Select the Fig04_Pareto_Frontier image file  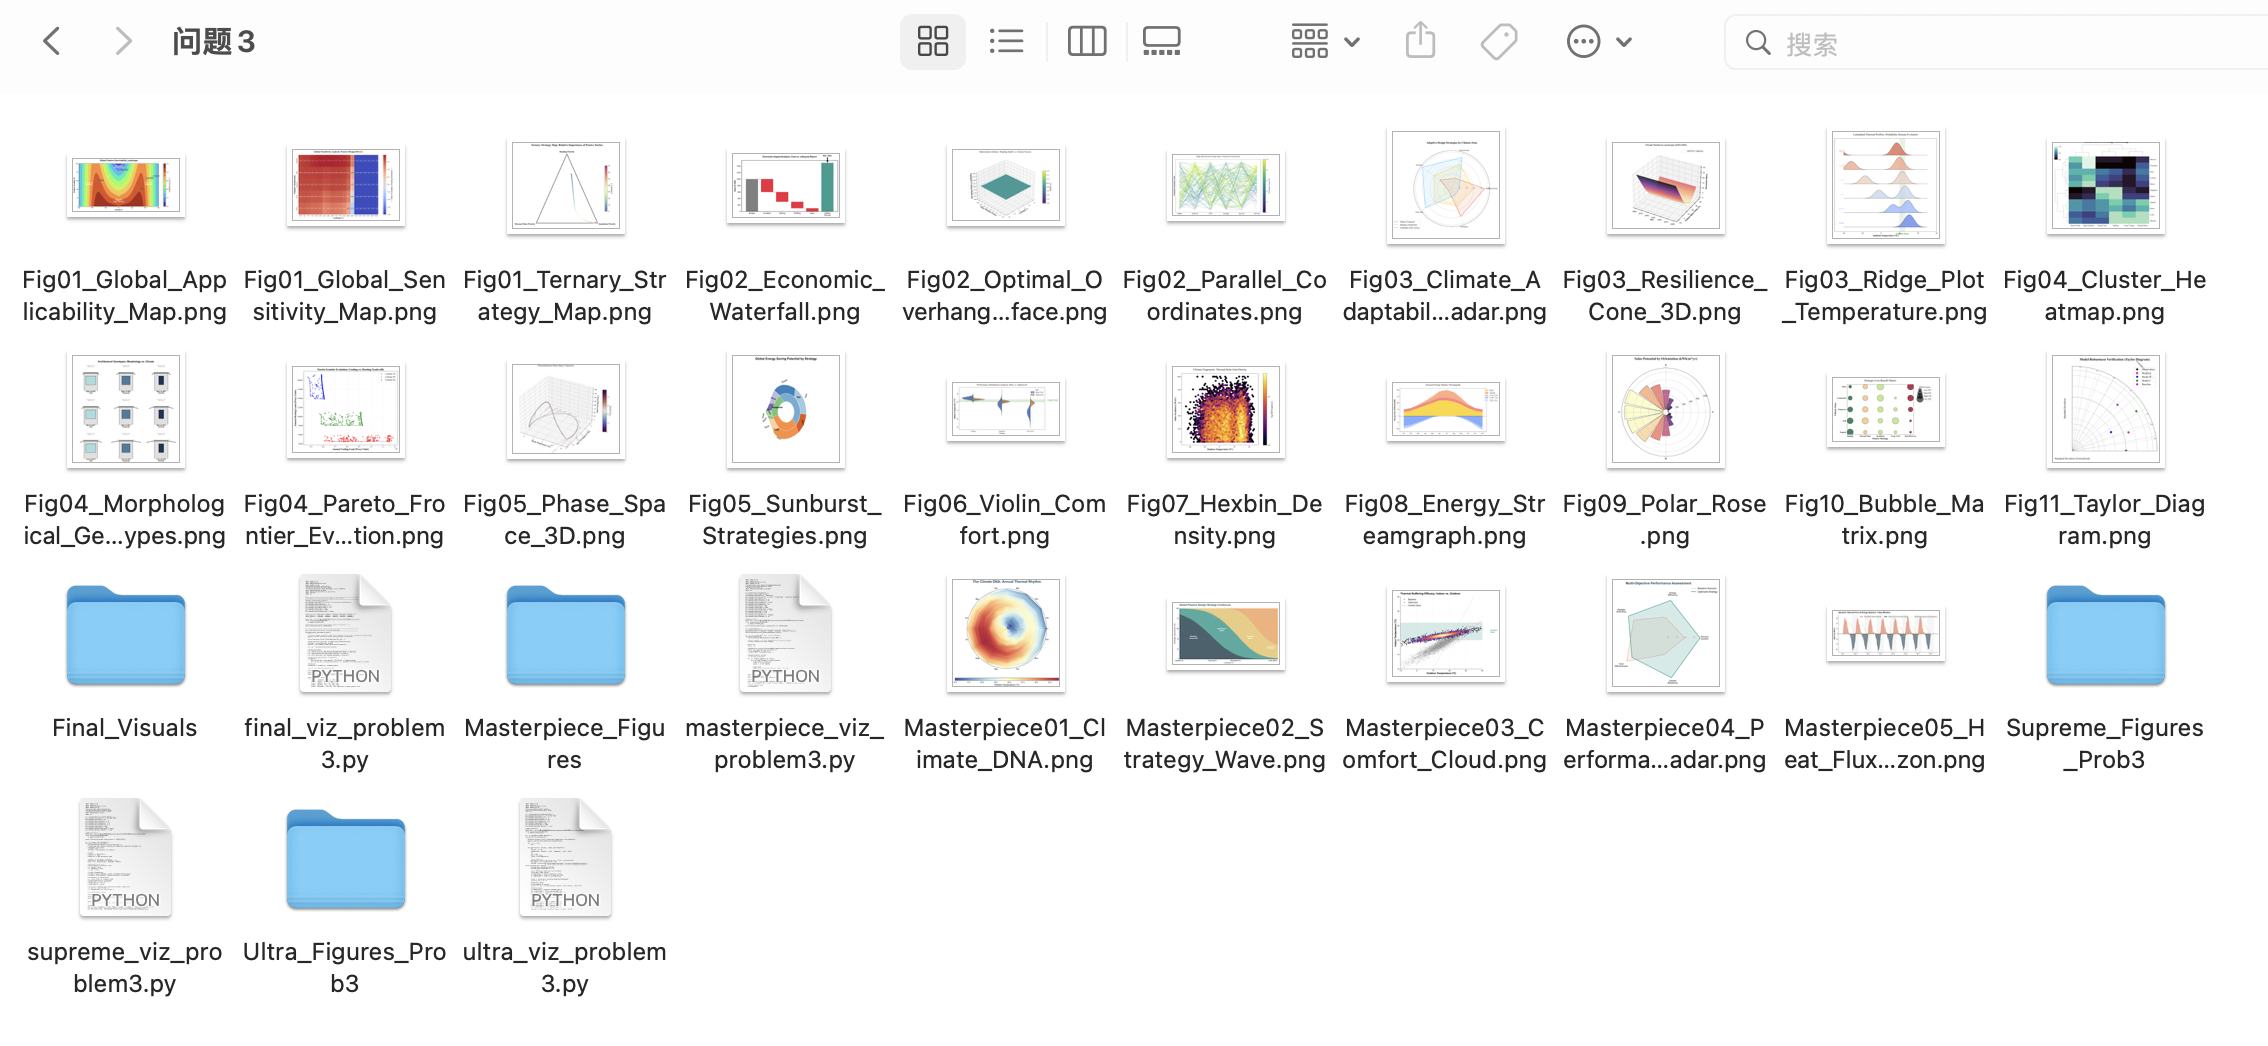[x=345, y=410]
